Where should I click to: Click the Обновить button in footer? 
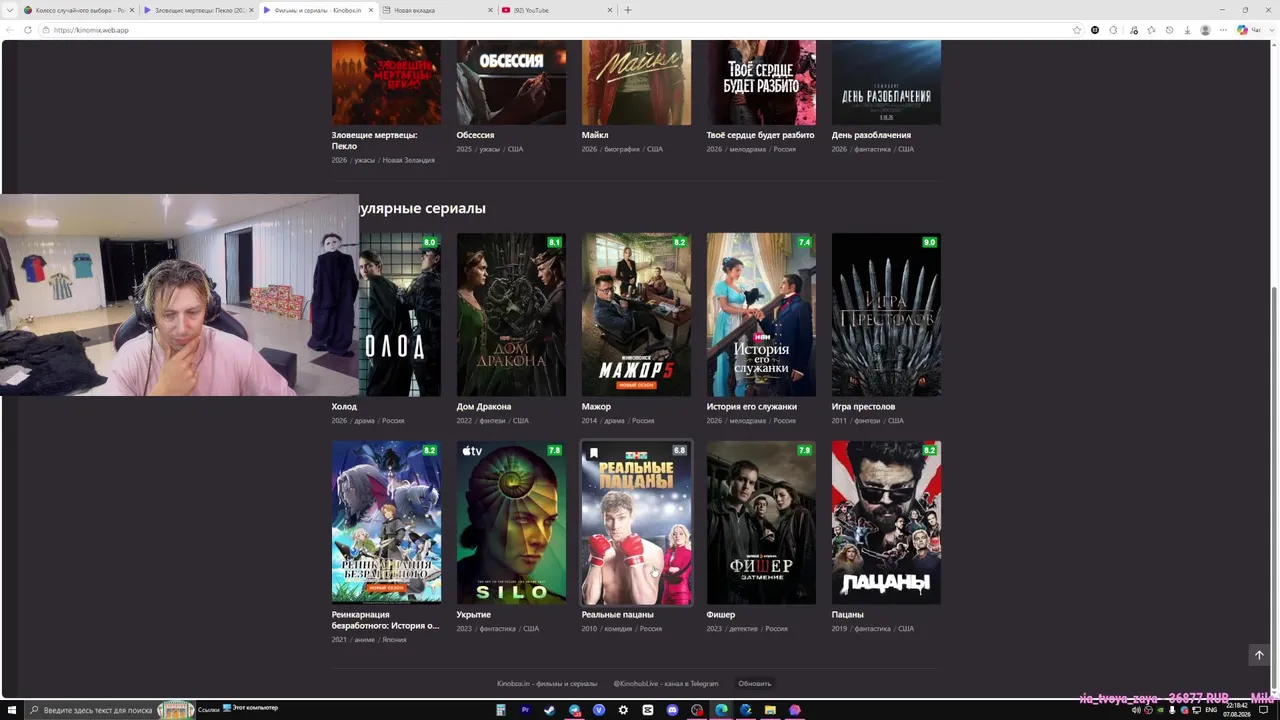coord(755,684)
